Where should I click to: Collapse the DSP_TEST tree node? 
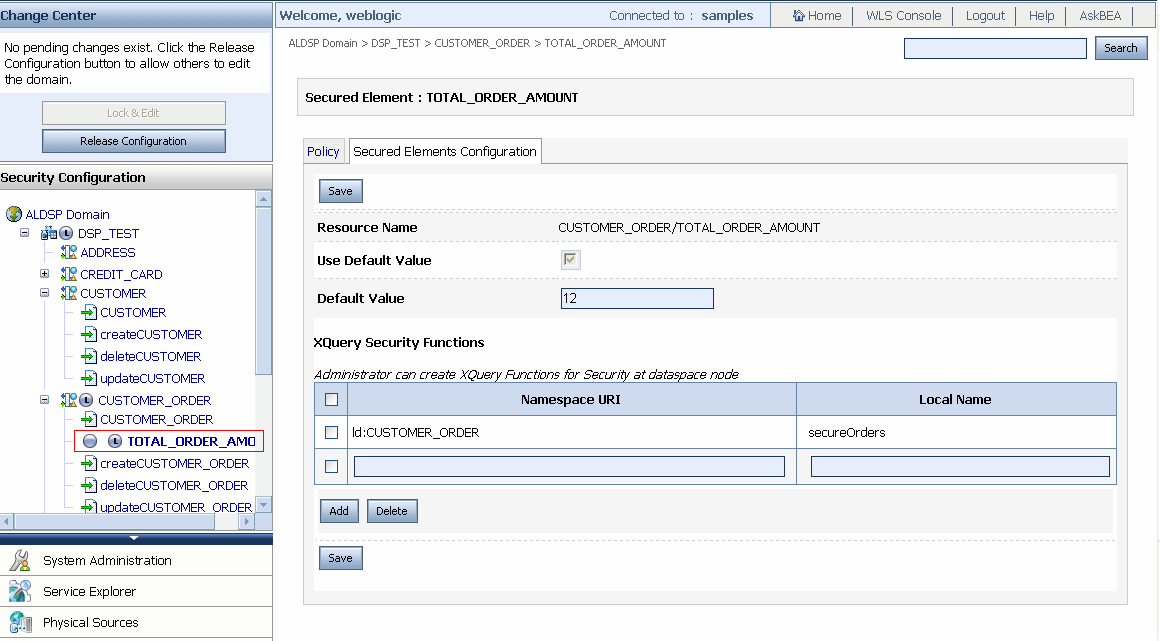(24, 232)
